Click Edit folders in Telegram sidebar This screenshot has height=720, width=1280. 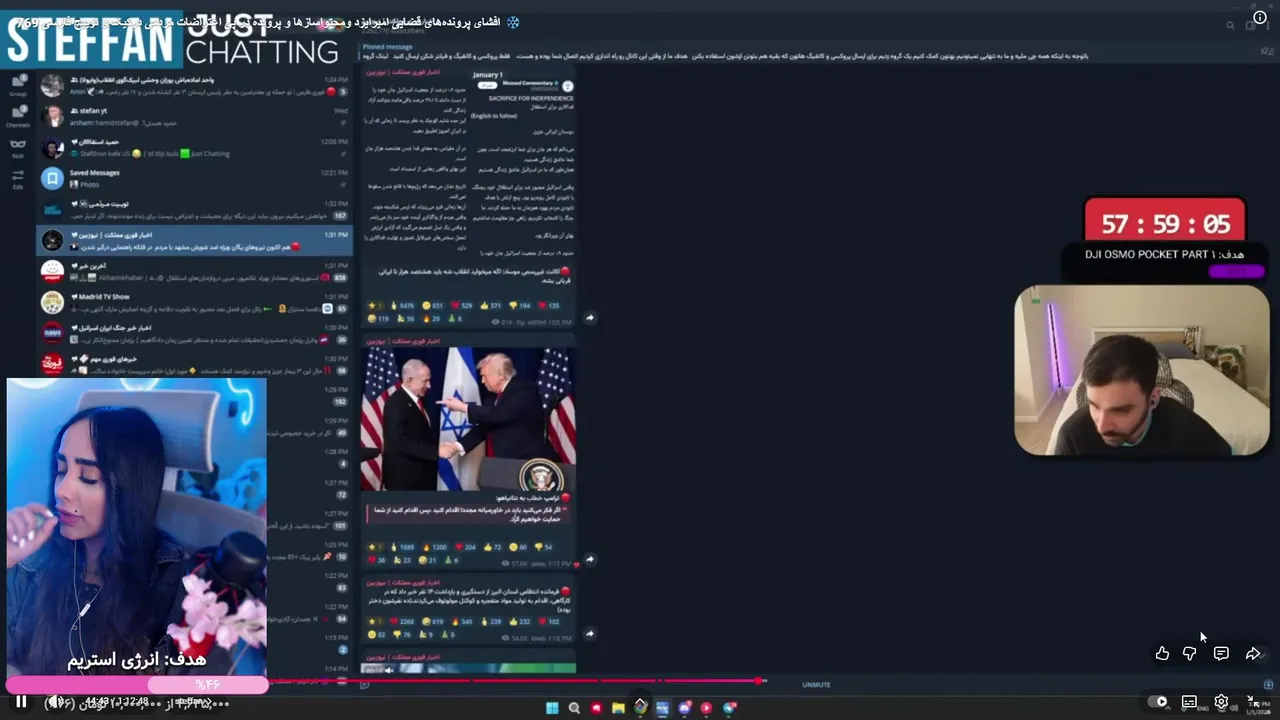17,179
